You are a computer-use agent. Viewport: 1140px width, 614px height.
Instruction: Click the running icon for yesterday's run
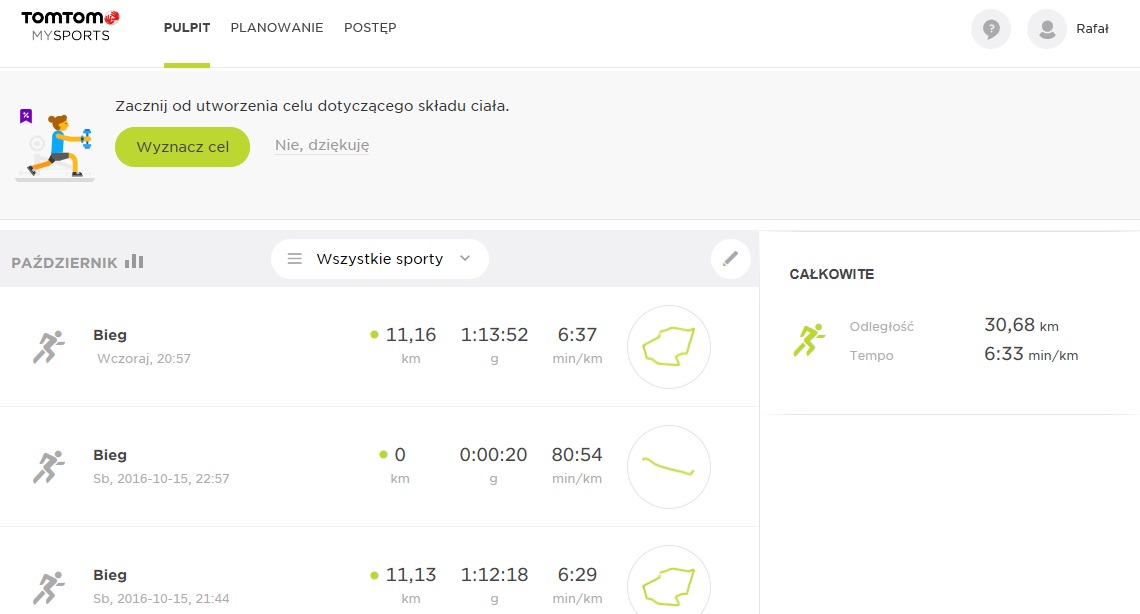pos(48,346)
